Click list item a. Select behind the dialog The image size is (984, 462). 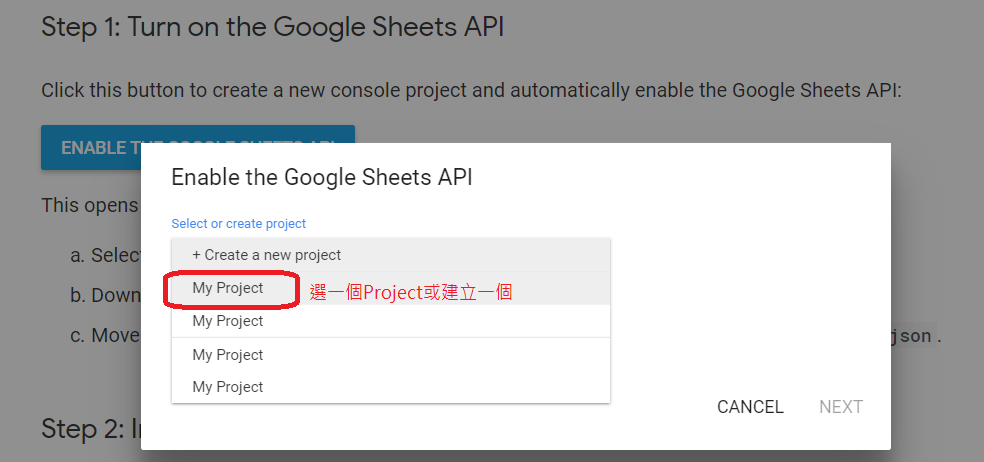(x=105, y=255)
